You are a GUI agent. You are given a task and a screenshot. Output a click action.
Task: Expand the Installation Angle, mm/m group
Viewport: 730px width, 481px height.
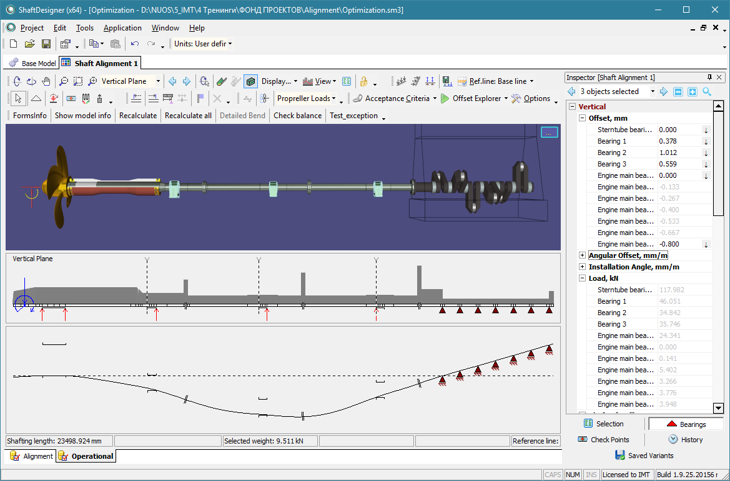(x=582, y=267)
